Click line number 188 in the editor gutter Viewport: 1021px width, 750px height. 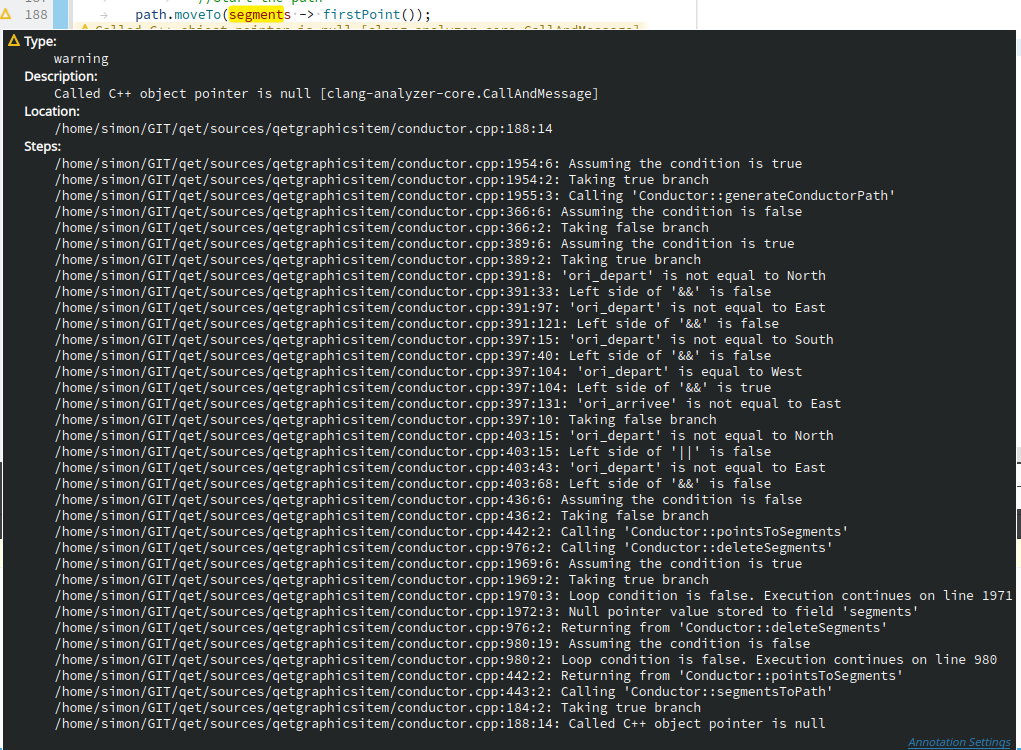(36, 14)
